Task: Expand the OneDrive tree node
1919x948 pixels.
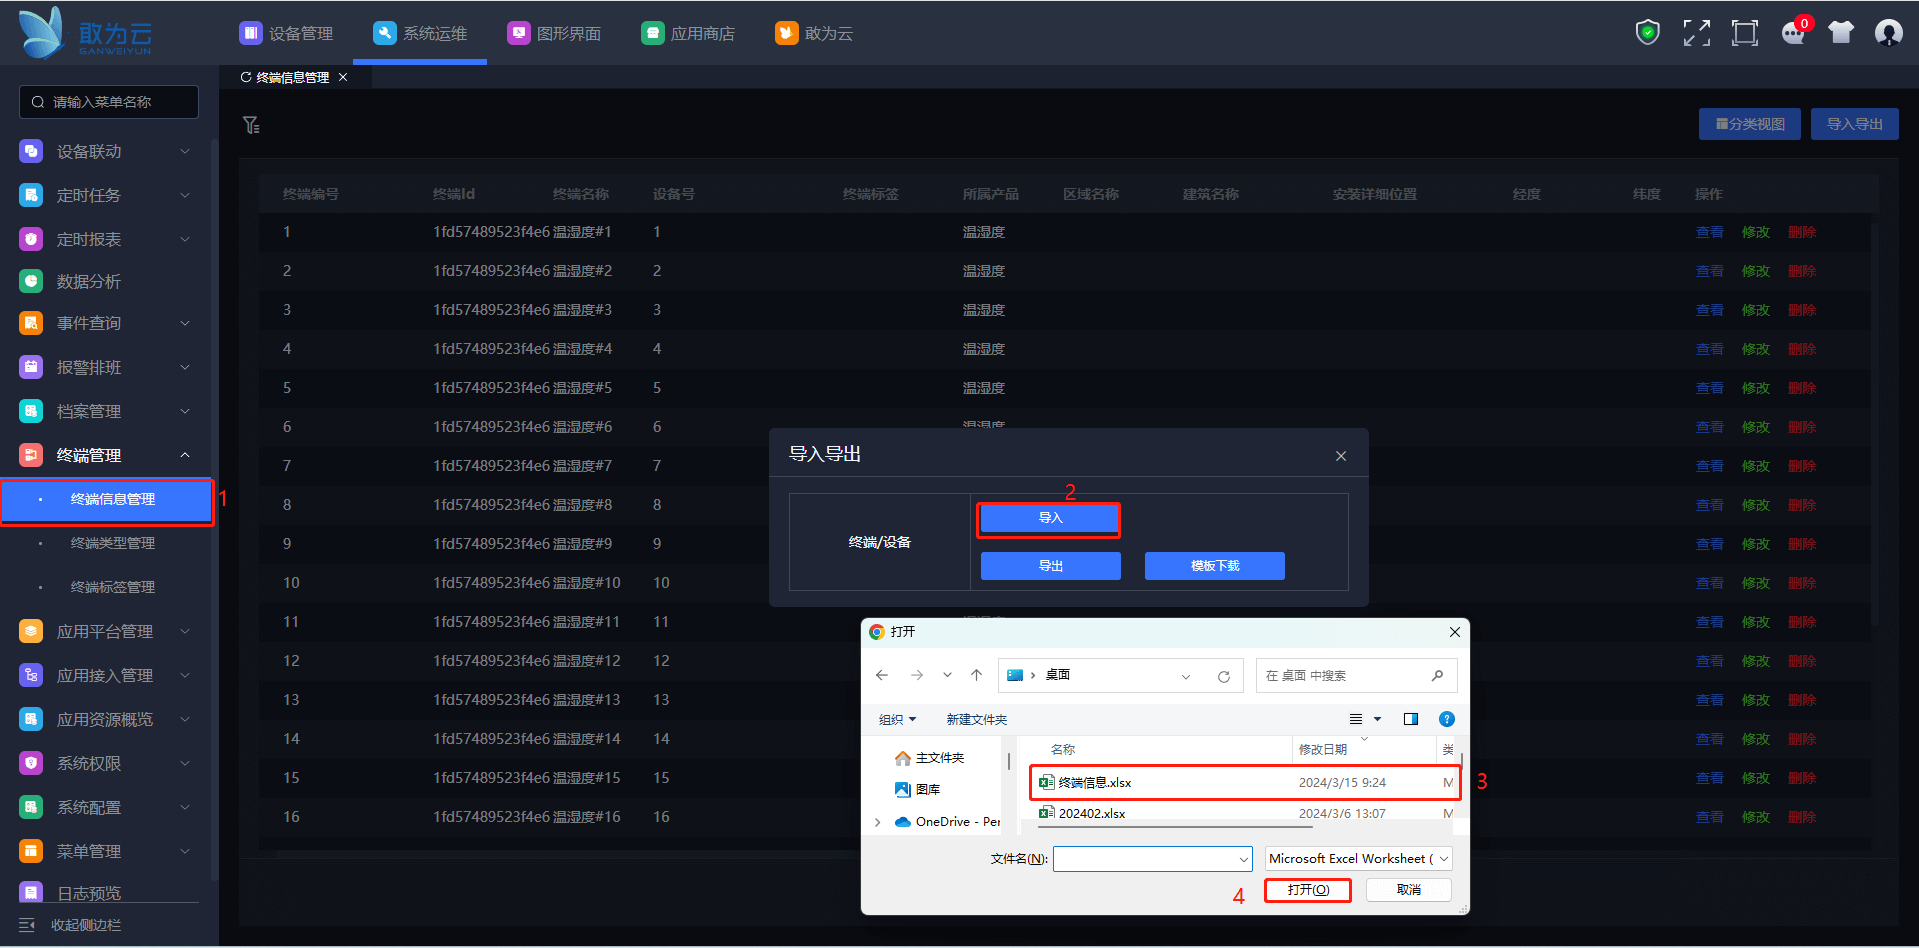Action: tap(878, 822)
